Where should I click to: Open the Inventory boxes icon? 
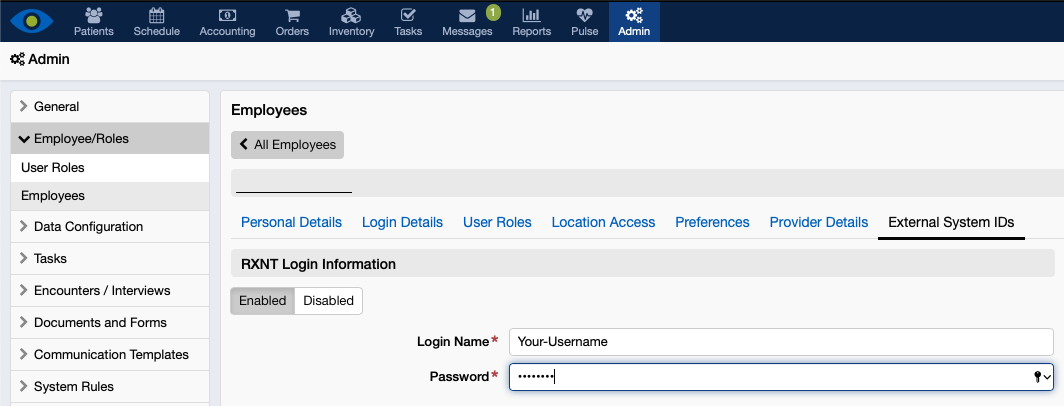[351, 15]
